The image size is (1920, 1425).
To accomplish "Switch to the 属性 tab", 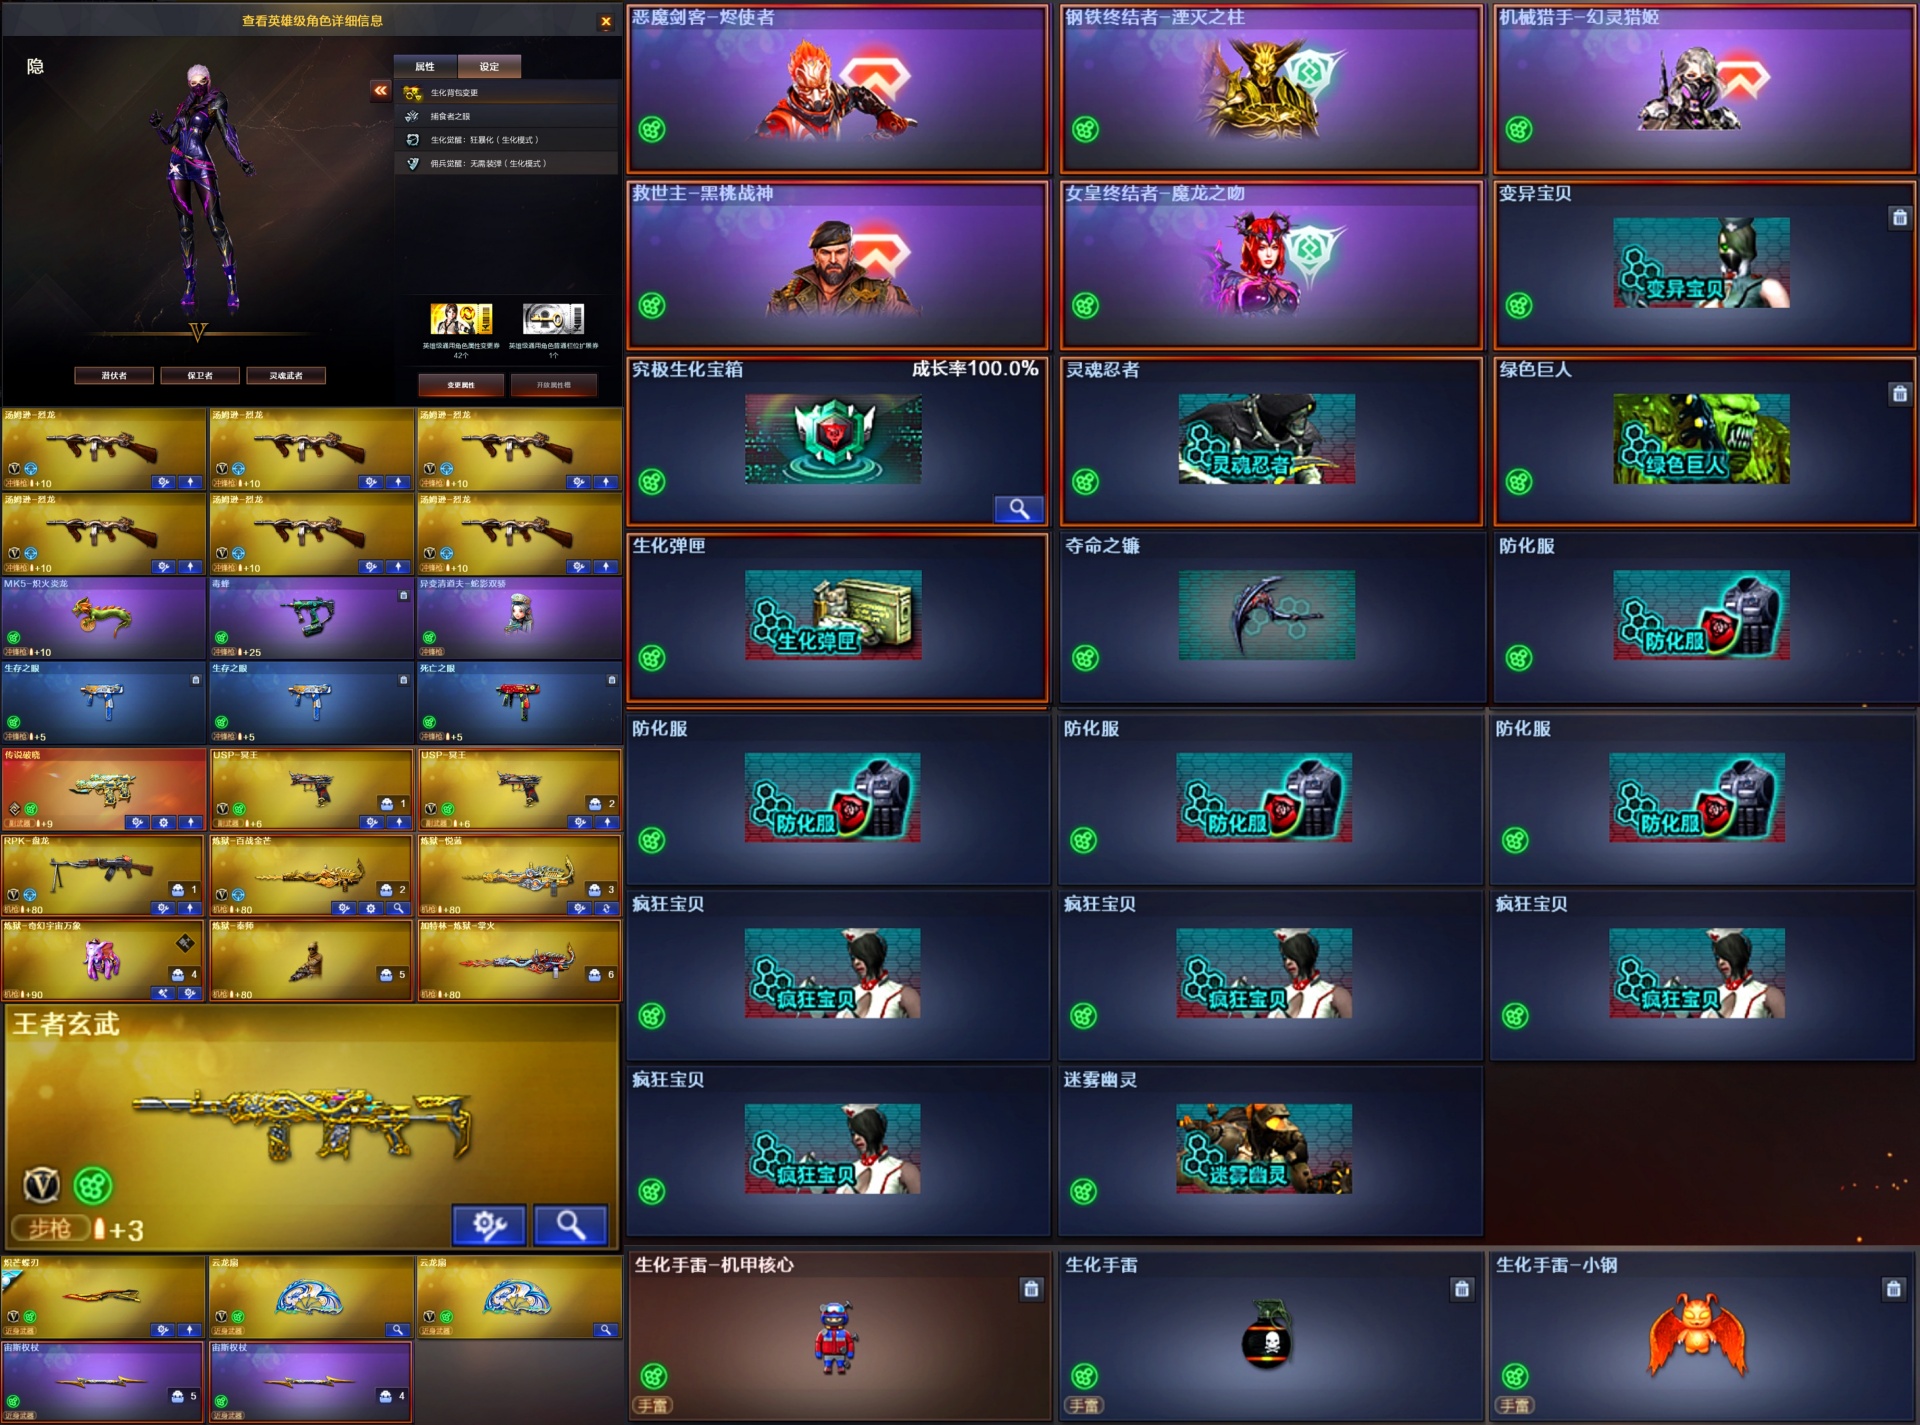I will [x=425, y=67].
